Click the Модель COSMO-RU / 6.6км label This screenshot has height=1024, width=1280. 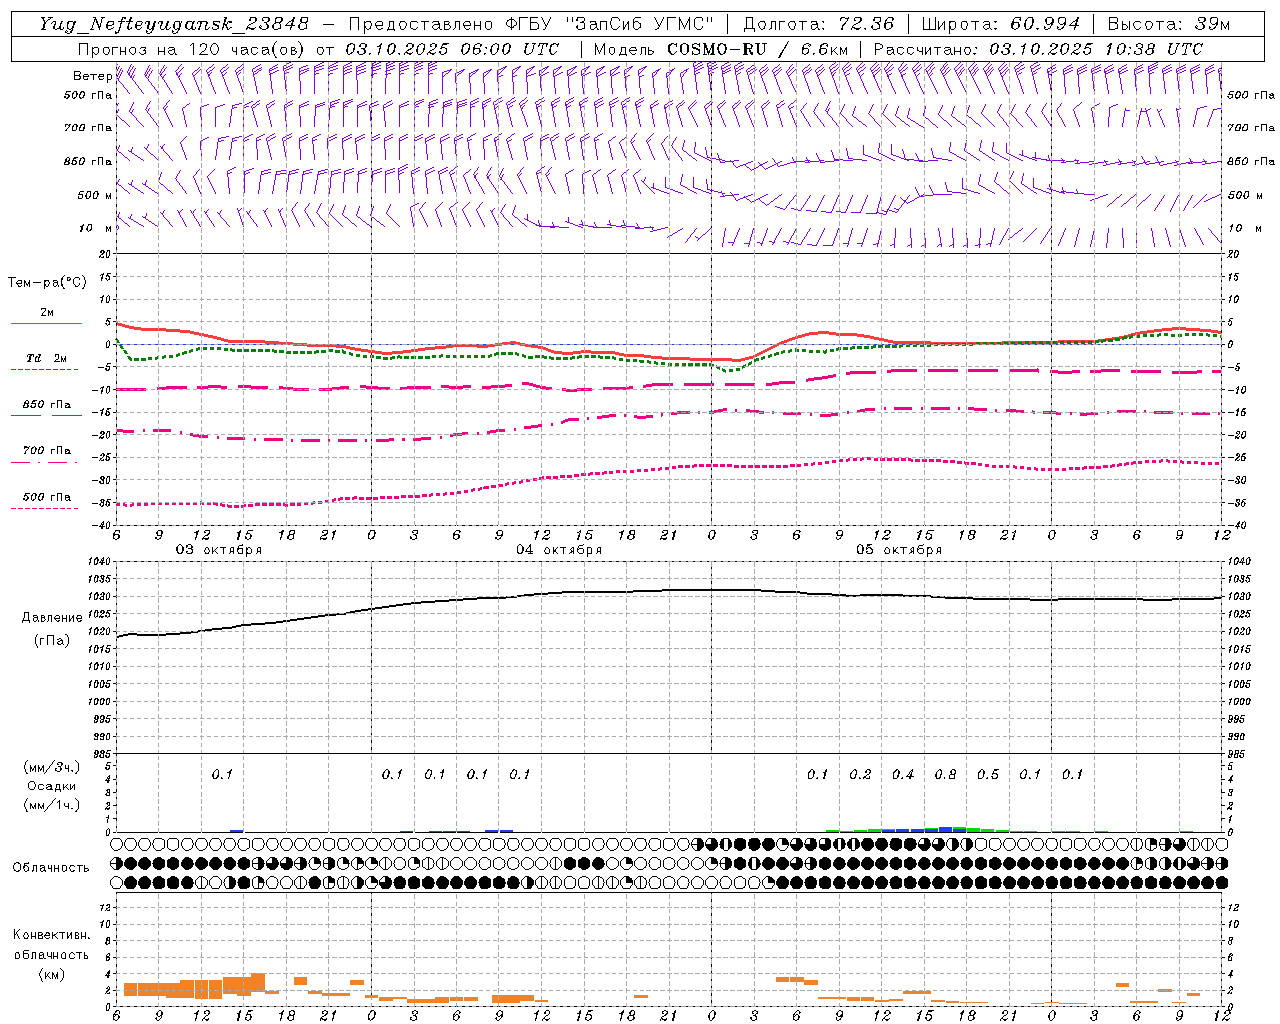pos(721,49)
